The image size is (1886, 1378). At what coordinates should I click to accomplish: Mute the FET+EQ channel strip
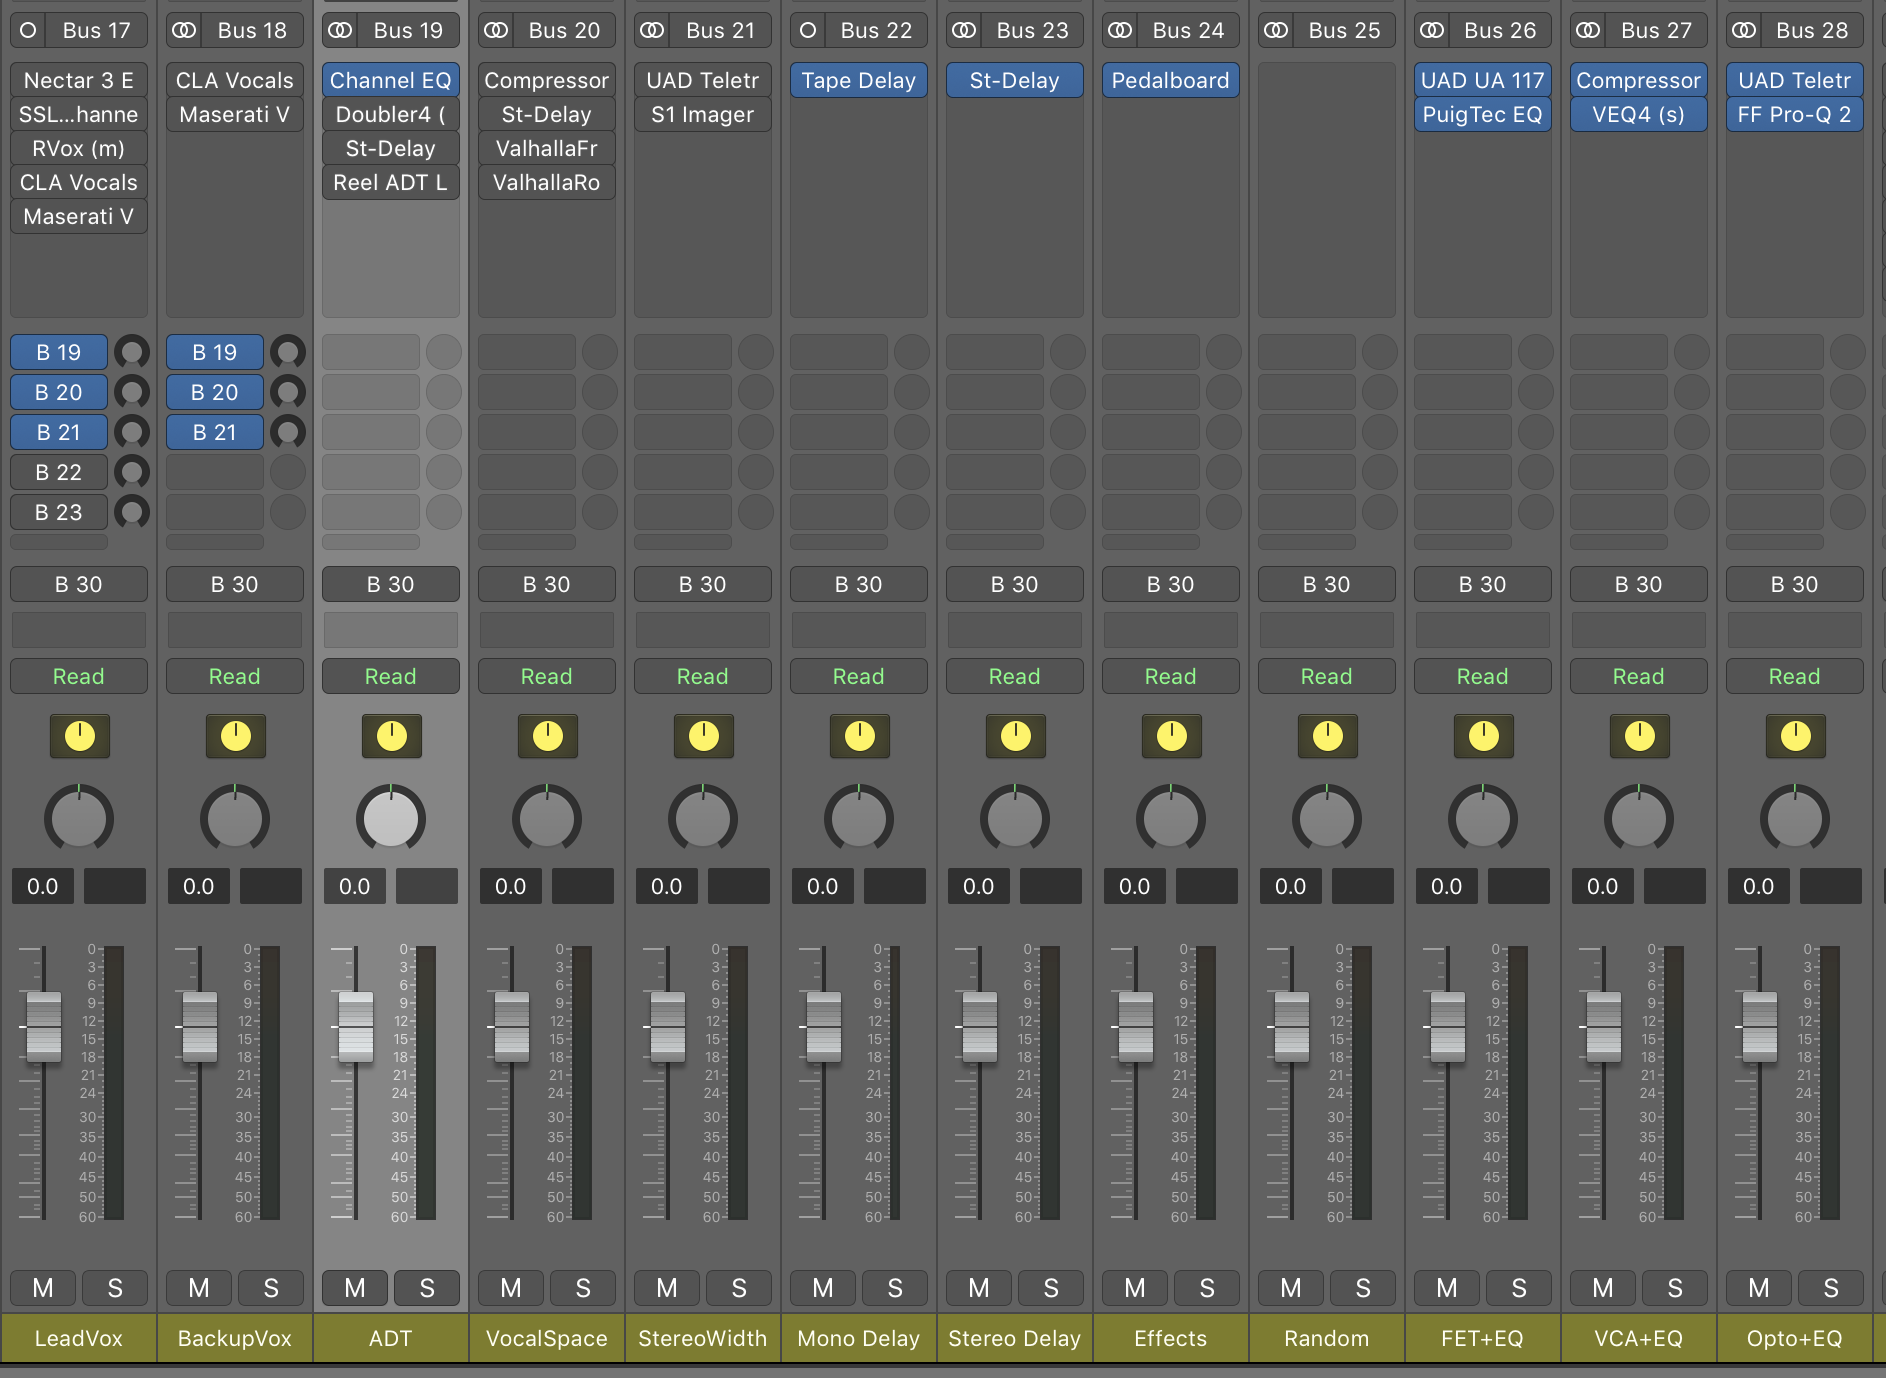tap(1446, 1288)
